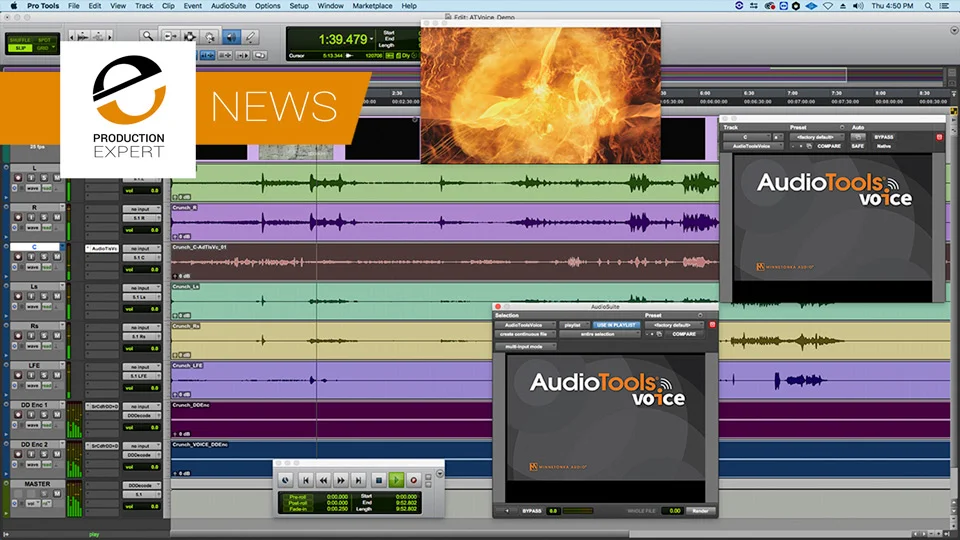Solo the Ls track

44,296
